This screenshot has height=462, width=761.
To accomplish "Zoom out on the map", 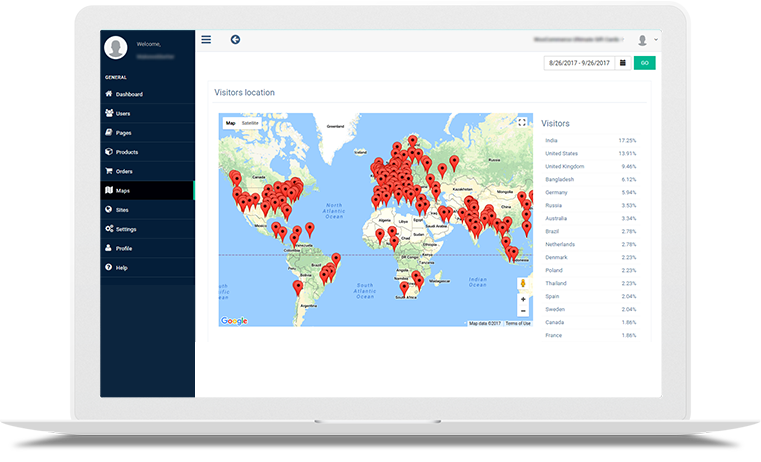I will [522, 312].
